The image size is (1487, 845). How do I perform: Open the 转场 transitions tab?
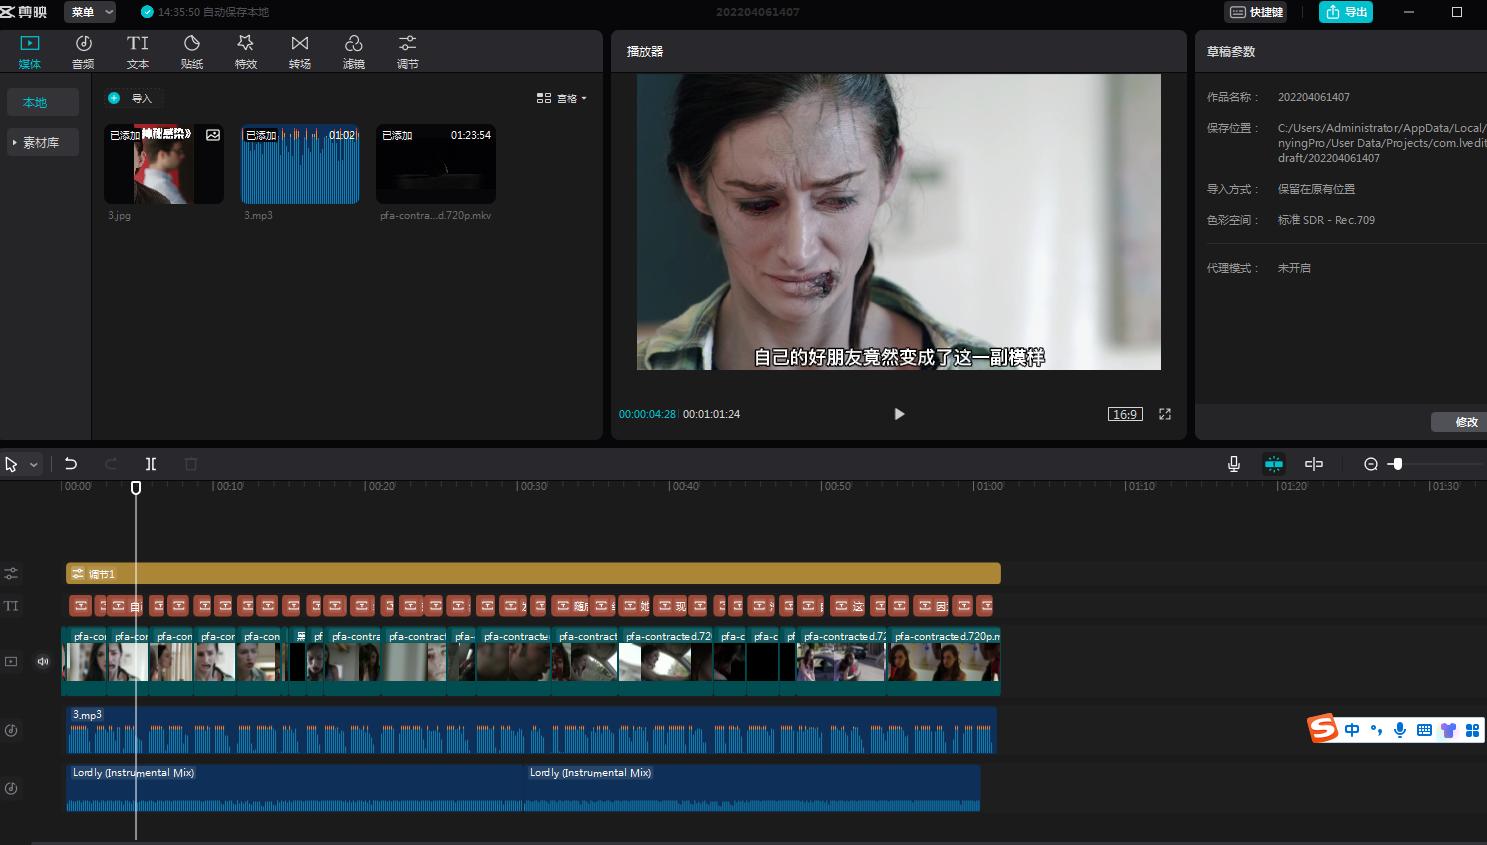[x=300, y=52]
